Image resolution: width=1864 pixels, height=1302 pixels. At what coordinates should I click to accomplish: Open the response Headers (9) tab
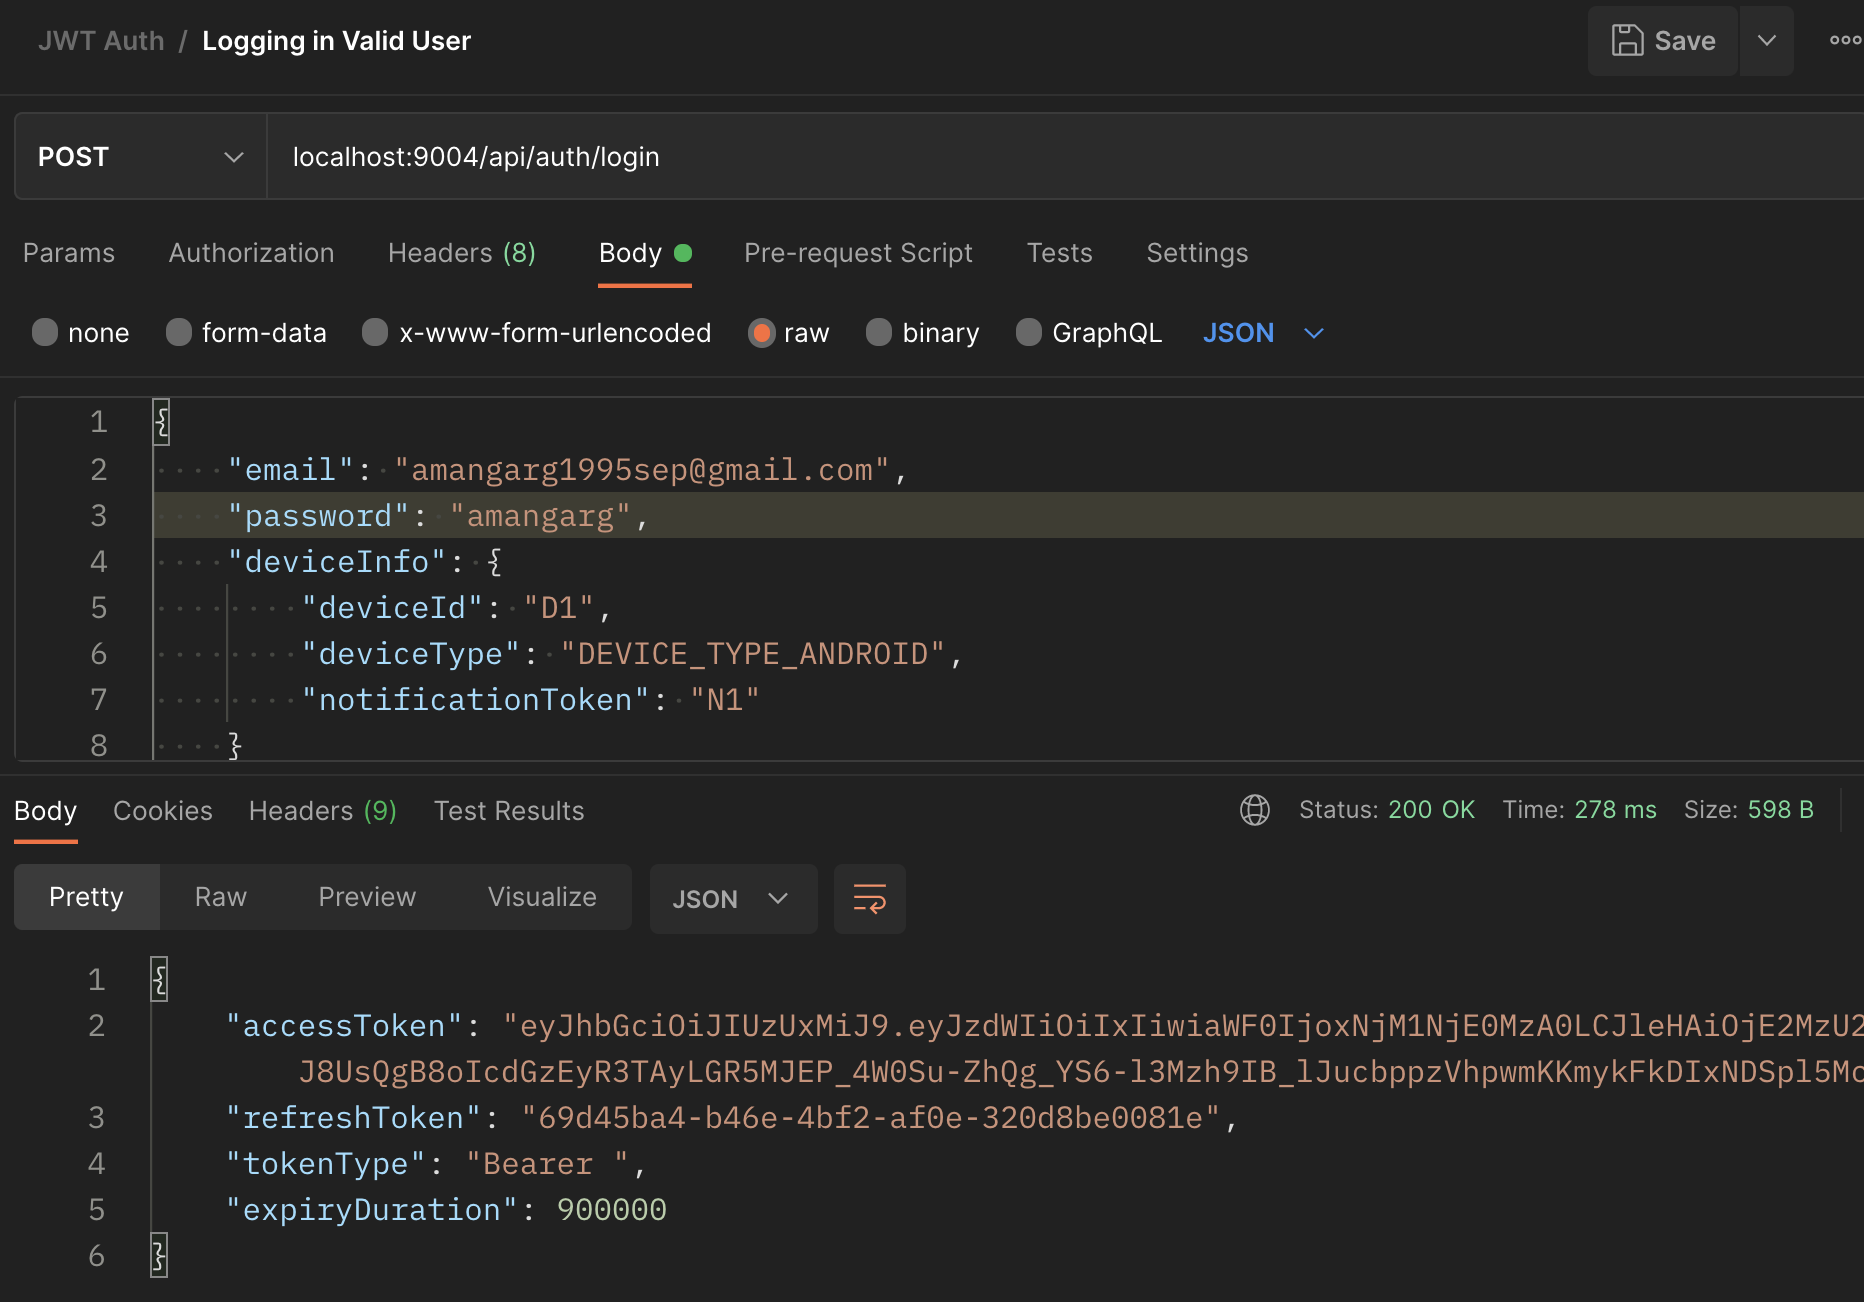[323, 811]
